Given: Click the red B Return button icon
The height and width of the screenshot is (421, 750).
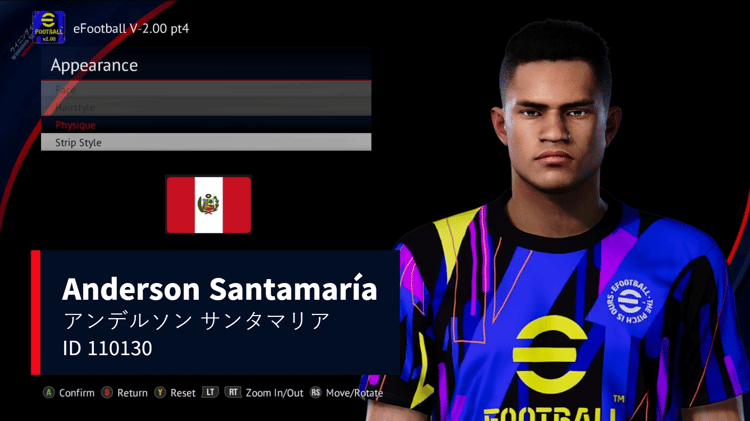Looking at the screenshot, I should (107, 393).
